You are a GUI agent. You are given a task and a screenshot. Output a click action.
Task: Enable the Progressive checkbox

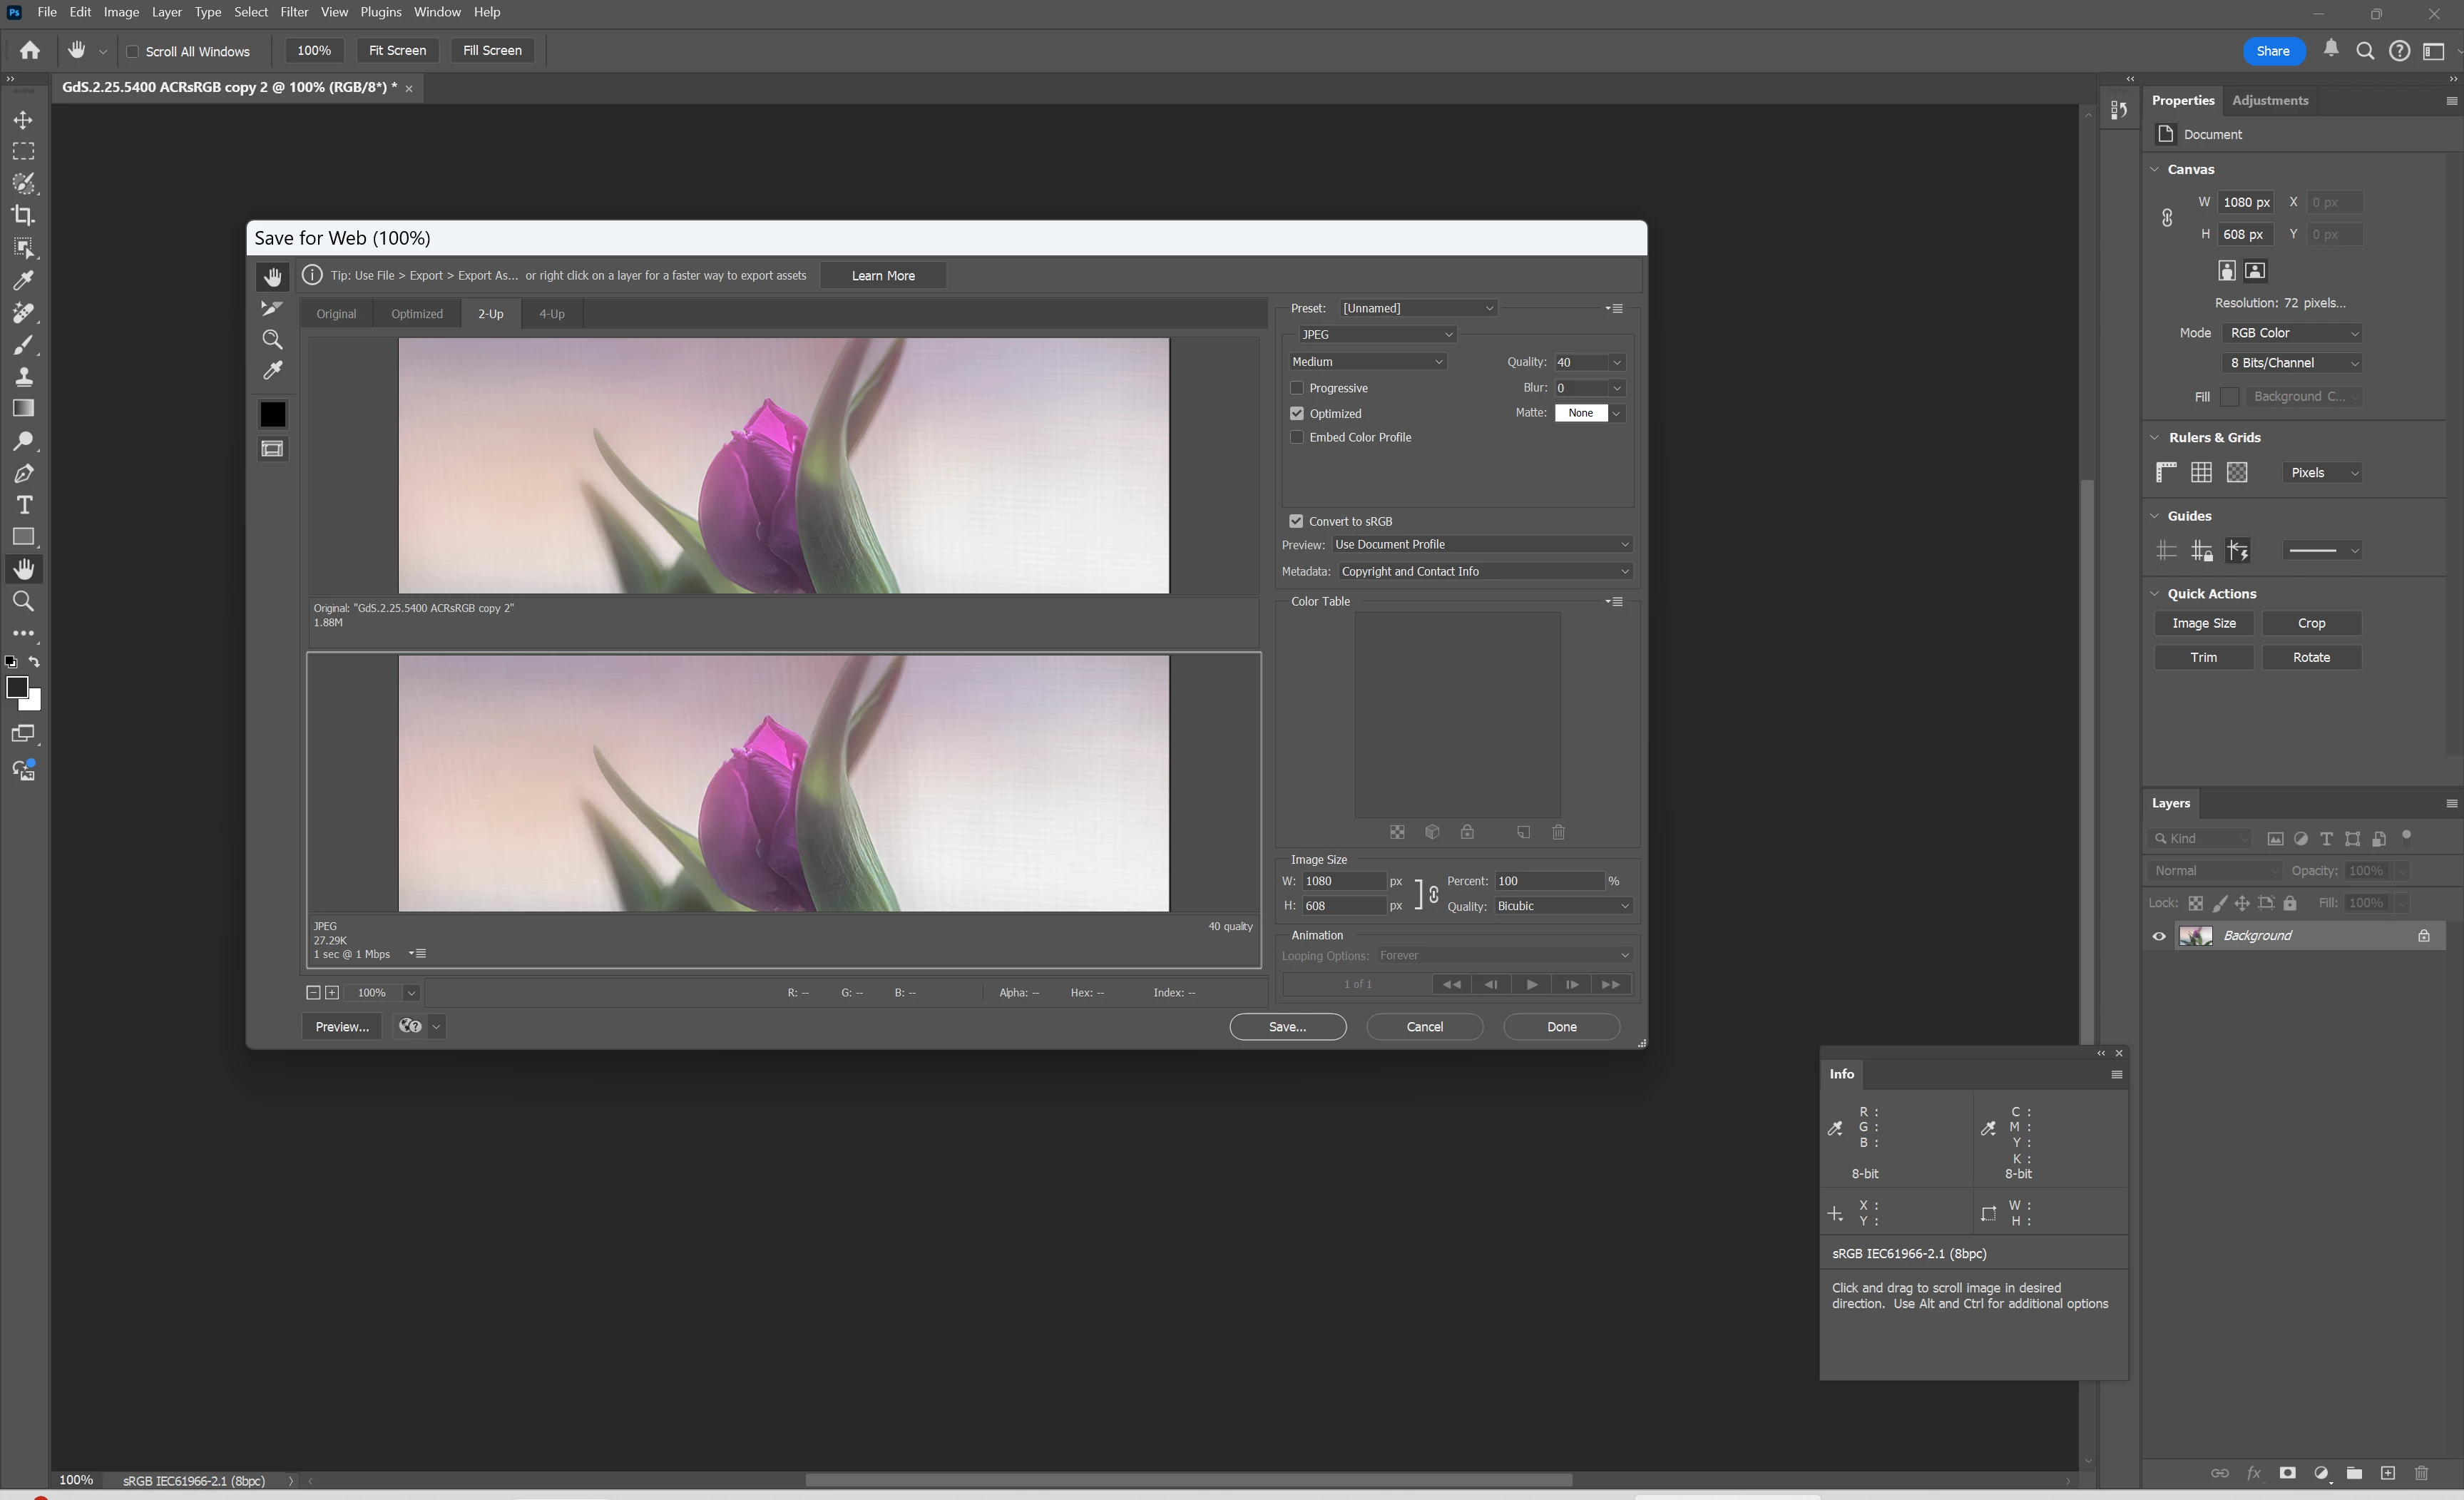tap(1297, 388)
